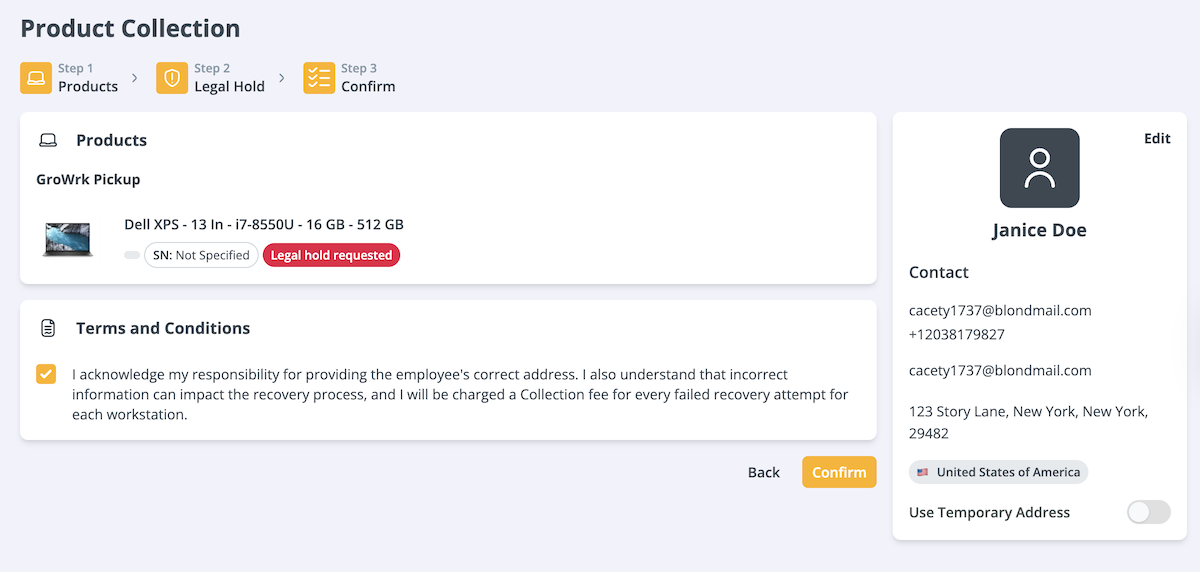Click the red Legal hold requested badge
The image size is (1200, 572).
tap(331, 256)
